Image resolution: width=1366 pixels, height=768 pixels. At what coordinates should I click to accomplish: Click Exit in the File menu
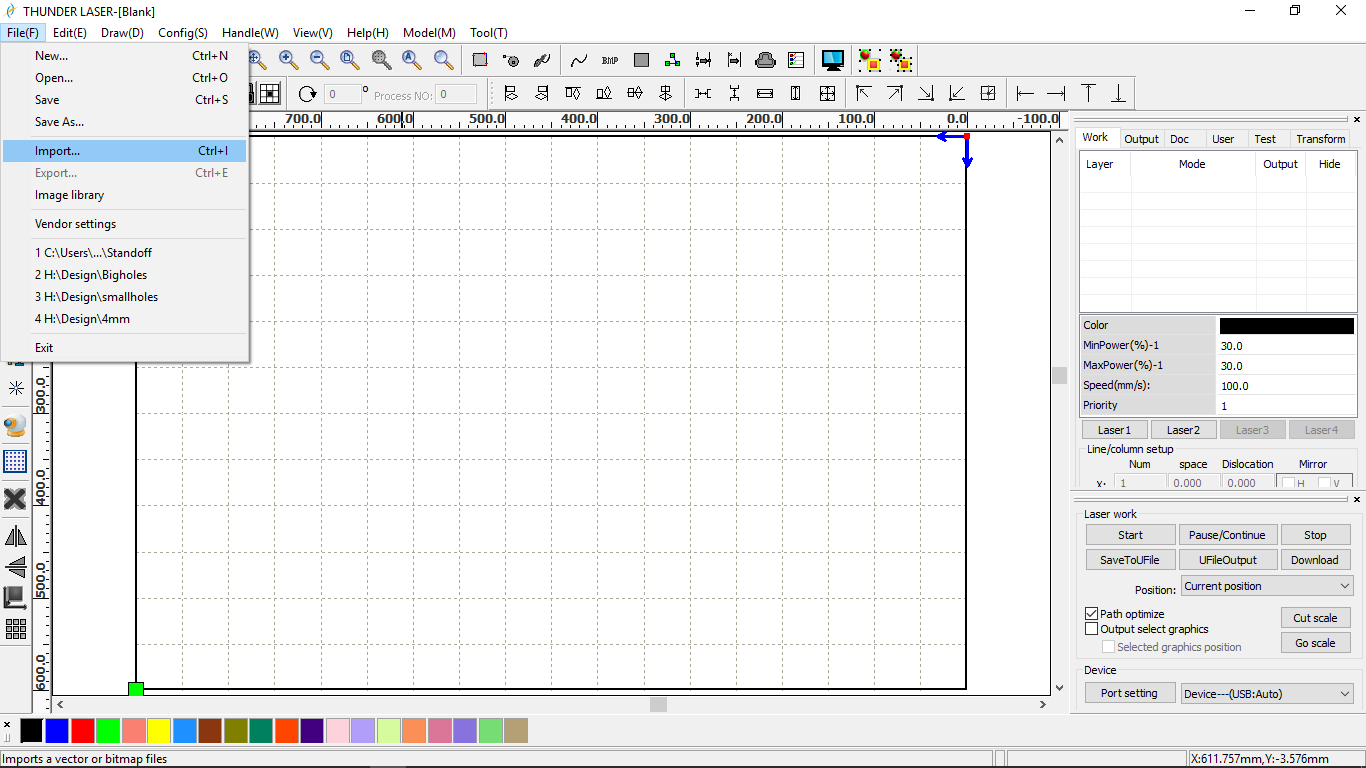[125, 348]
